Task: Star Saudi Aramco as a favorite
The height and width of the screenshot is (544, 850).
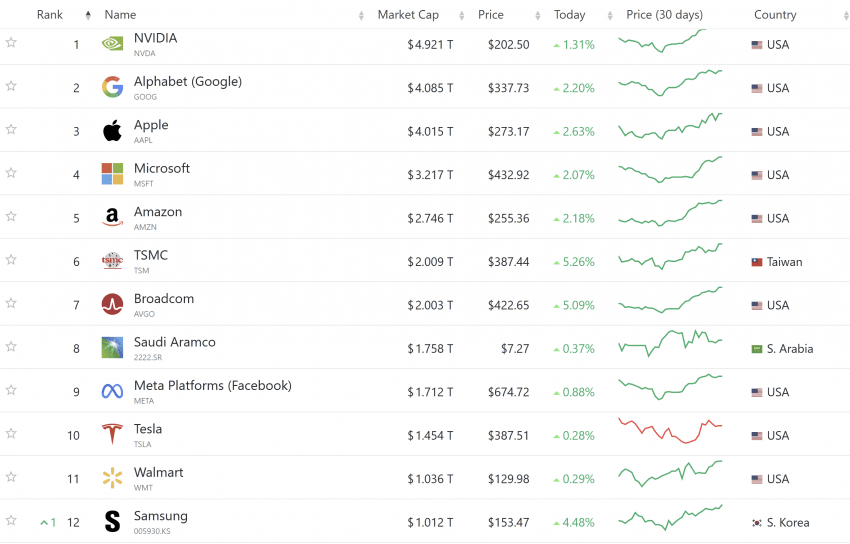Action: (x=11, y=346)
